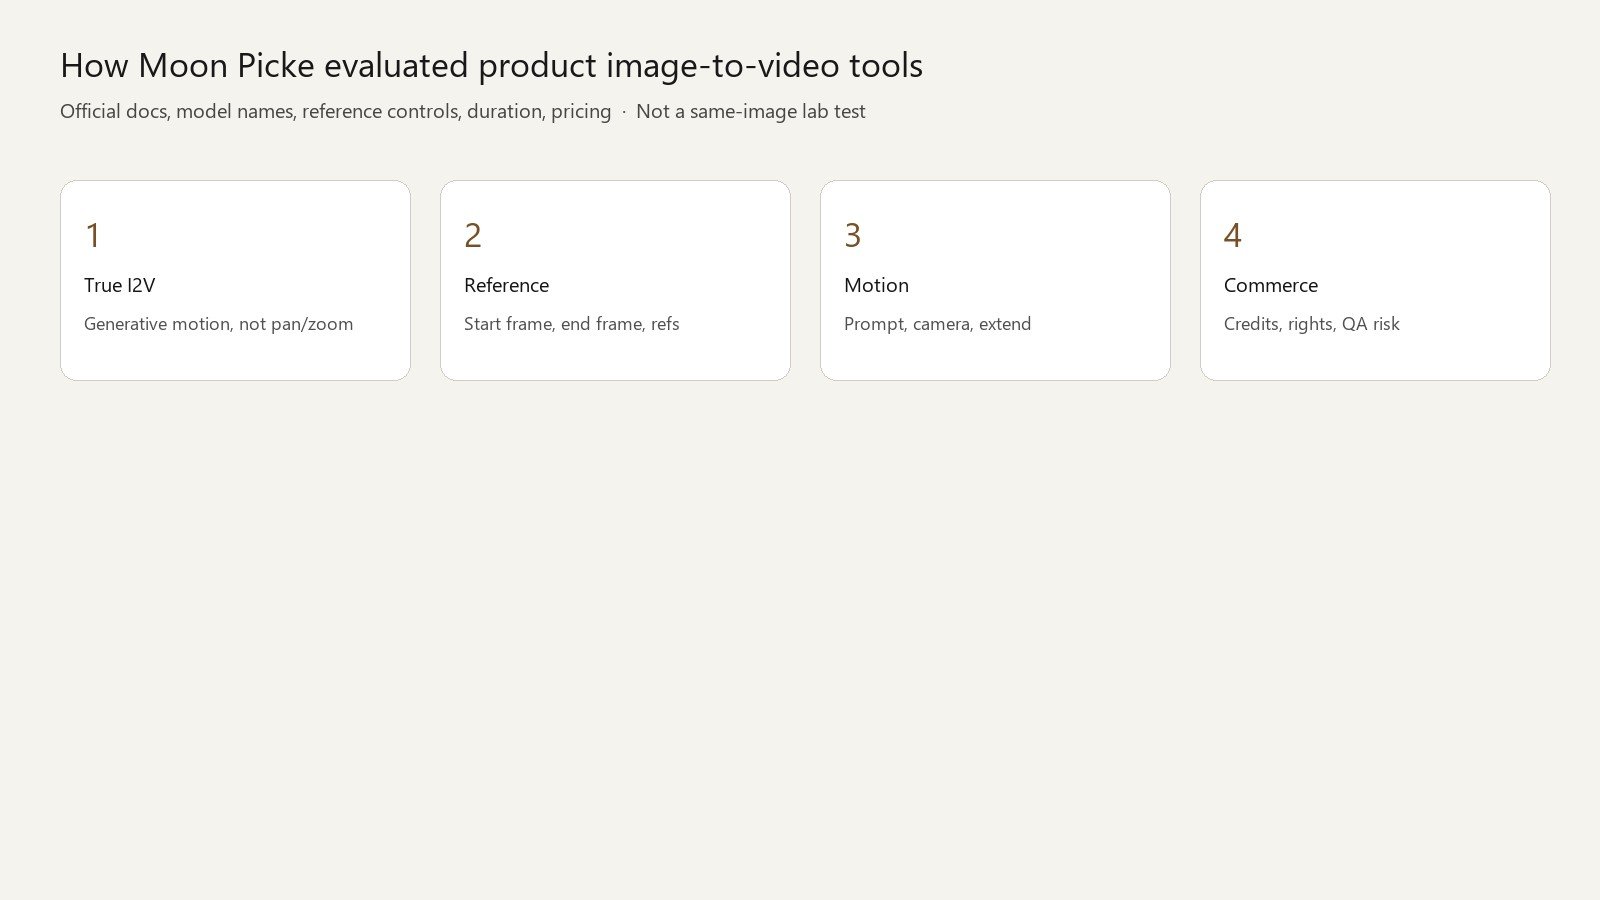Select the 'Reference' card heading
This screenshot has height=900, width=1600.
pyautogui.click(x=506, y=285)
